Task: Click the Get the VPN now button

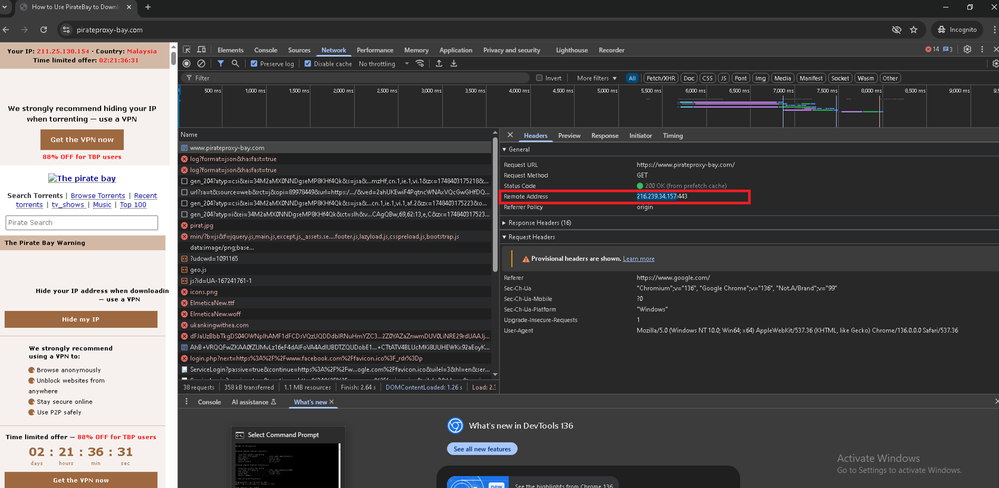Action: [x=81, y=139]
